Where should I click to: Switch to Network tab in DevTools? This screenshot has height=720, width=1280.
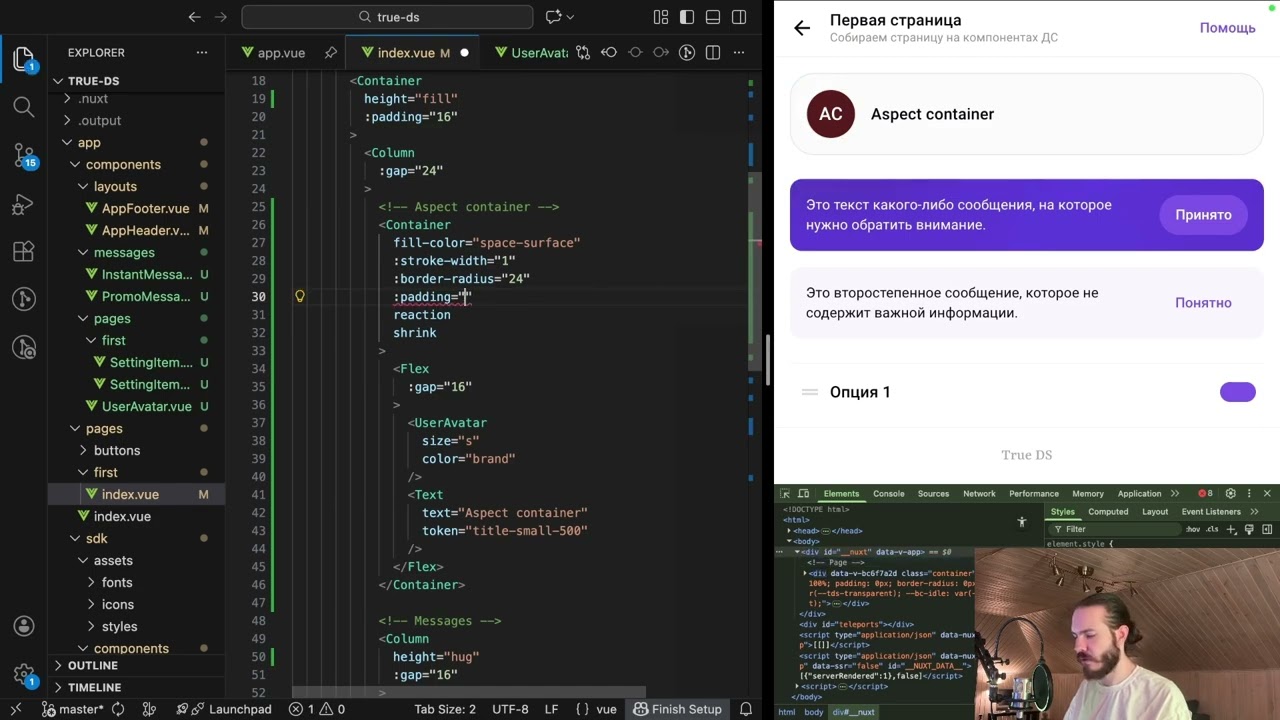pyautogui.click(x=979, y=494)
